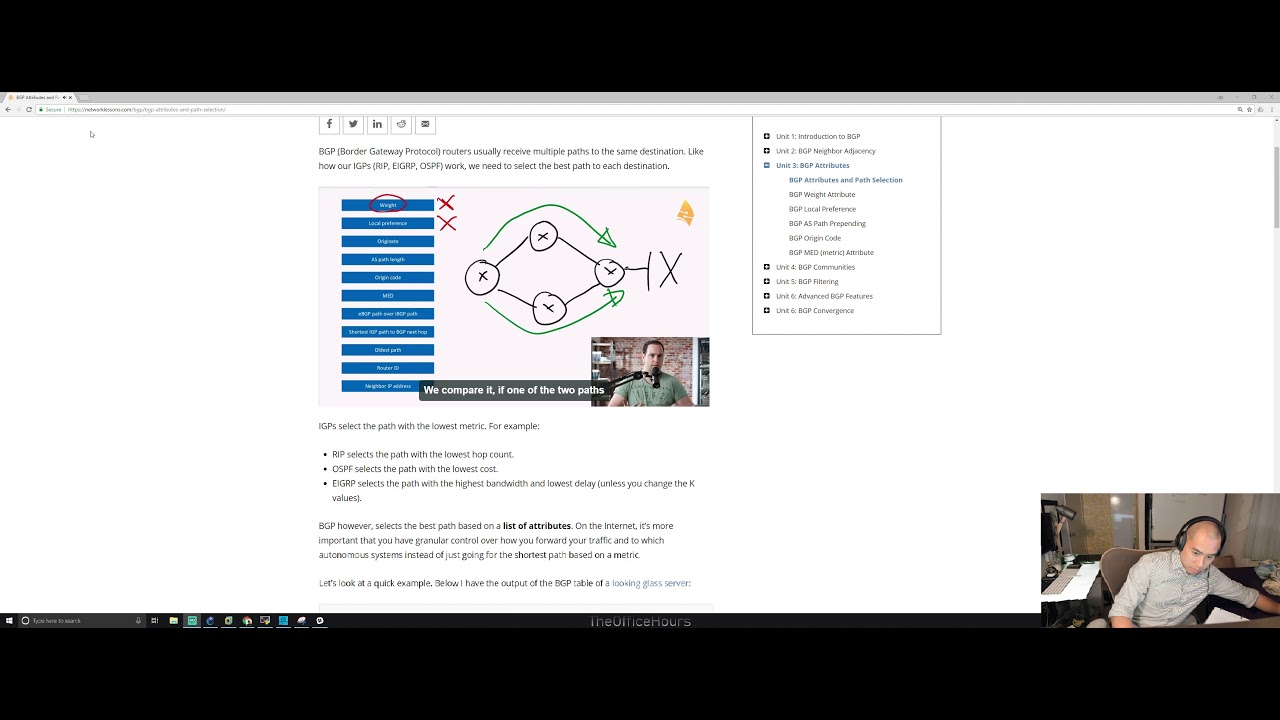Click the AS path length bar in video
Screen dimensions: 1280x720
tap(388, 259)
